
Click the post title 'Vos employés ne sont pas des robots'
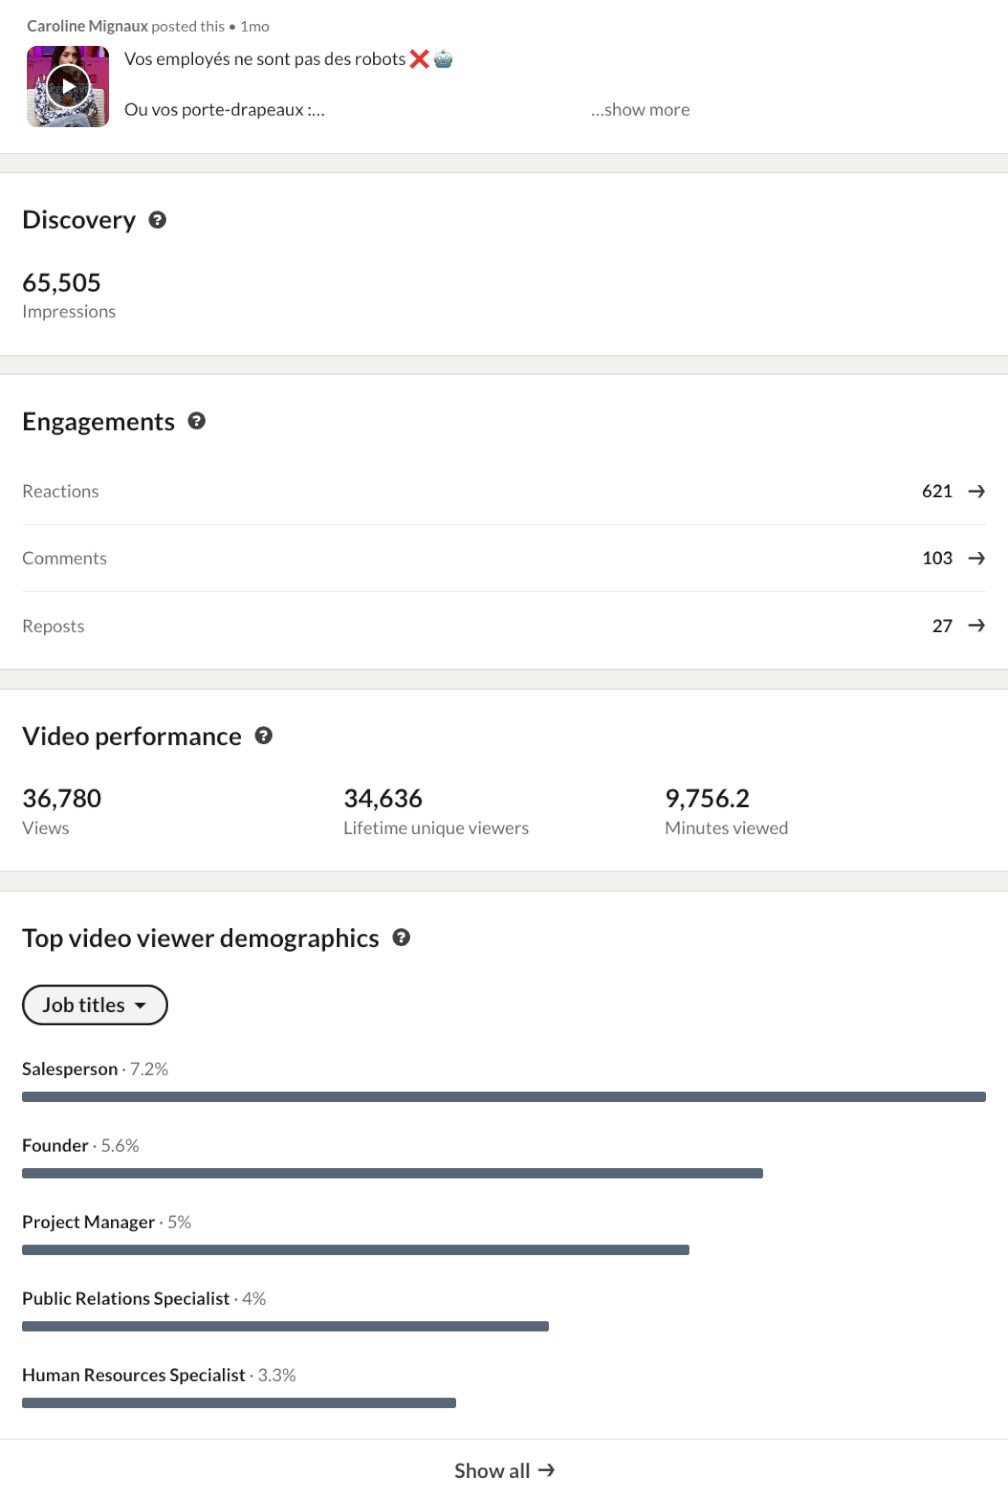point(265,59)
